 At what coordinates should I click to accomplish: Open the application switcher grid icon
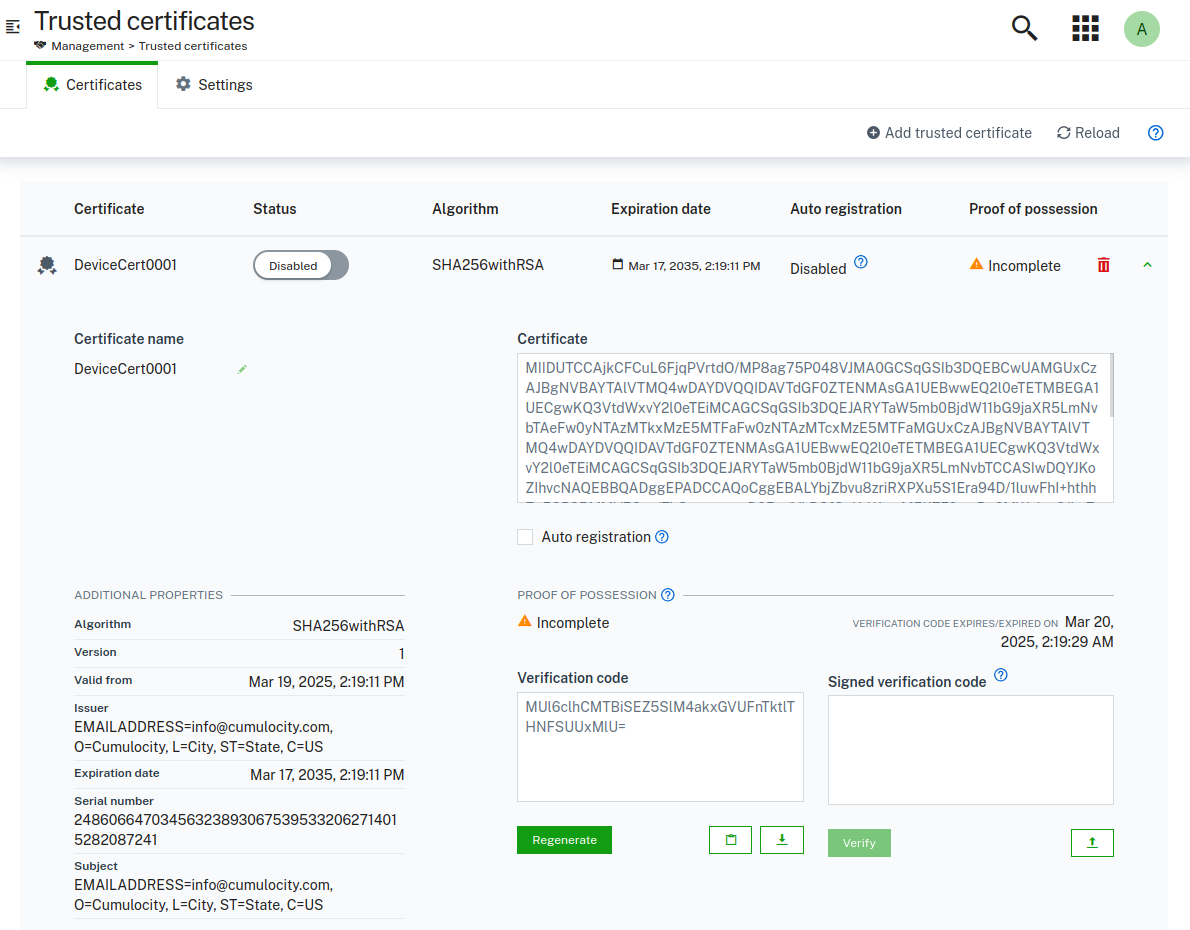[1085, 29]
